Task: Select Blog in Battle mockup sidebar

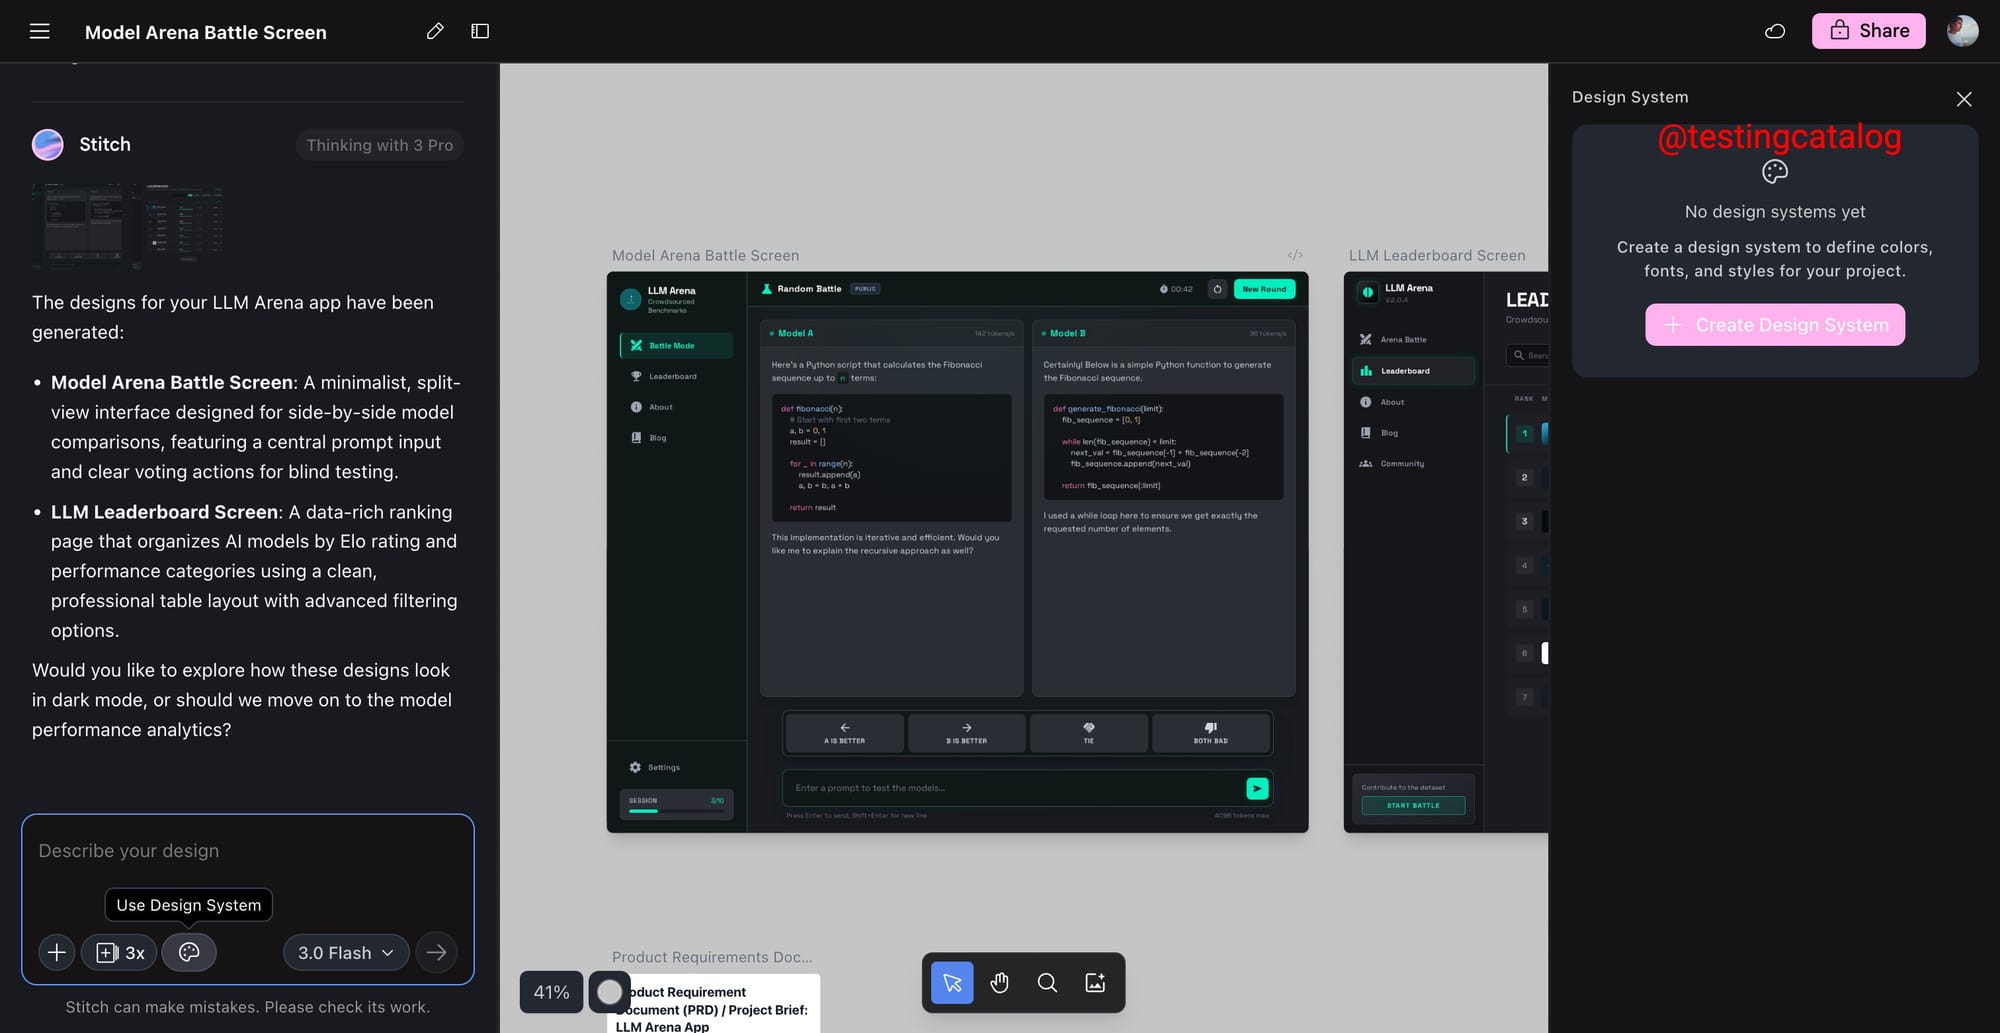Action: tap(676, 438)
